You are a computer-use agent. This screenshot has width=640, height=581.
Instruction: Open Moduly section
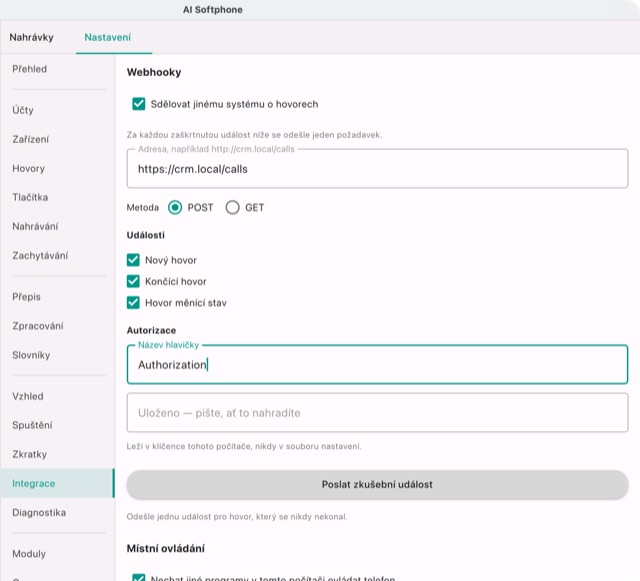click(29, 554)
